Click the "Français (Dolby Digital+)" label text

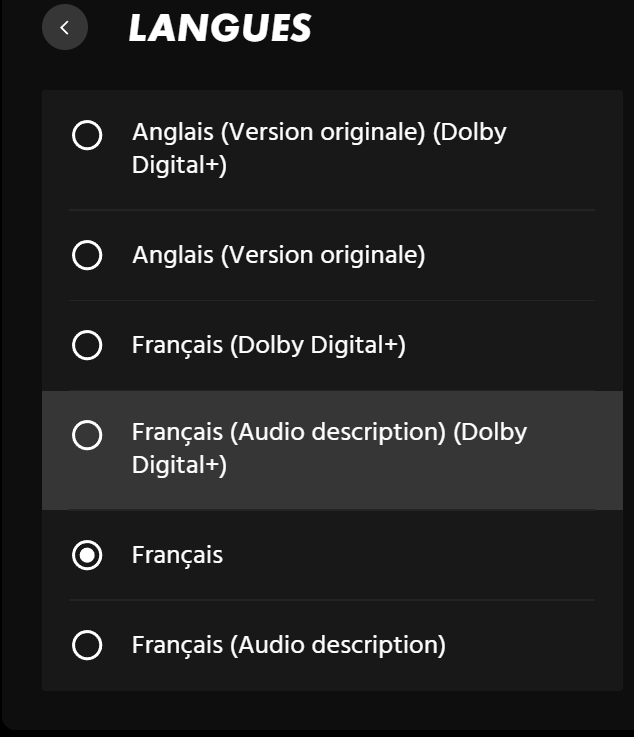(x=268, y=346)
